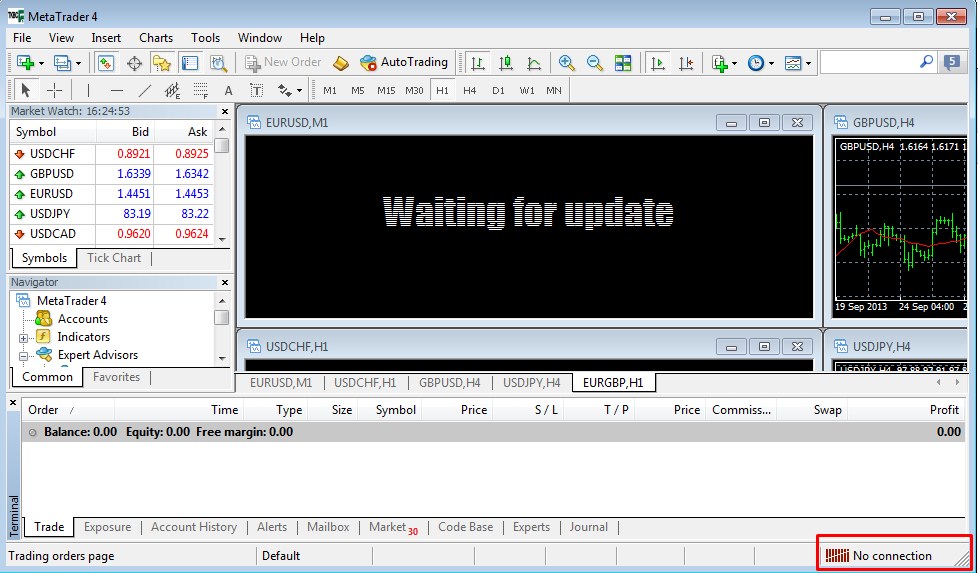Viewport: 978px width, 573px height.
Task: Open the chat notifications icon
Action: [x=952, y=62]
